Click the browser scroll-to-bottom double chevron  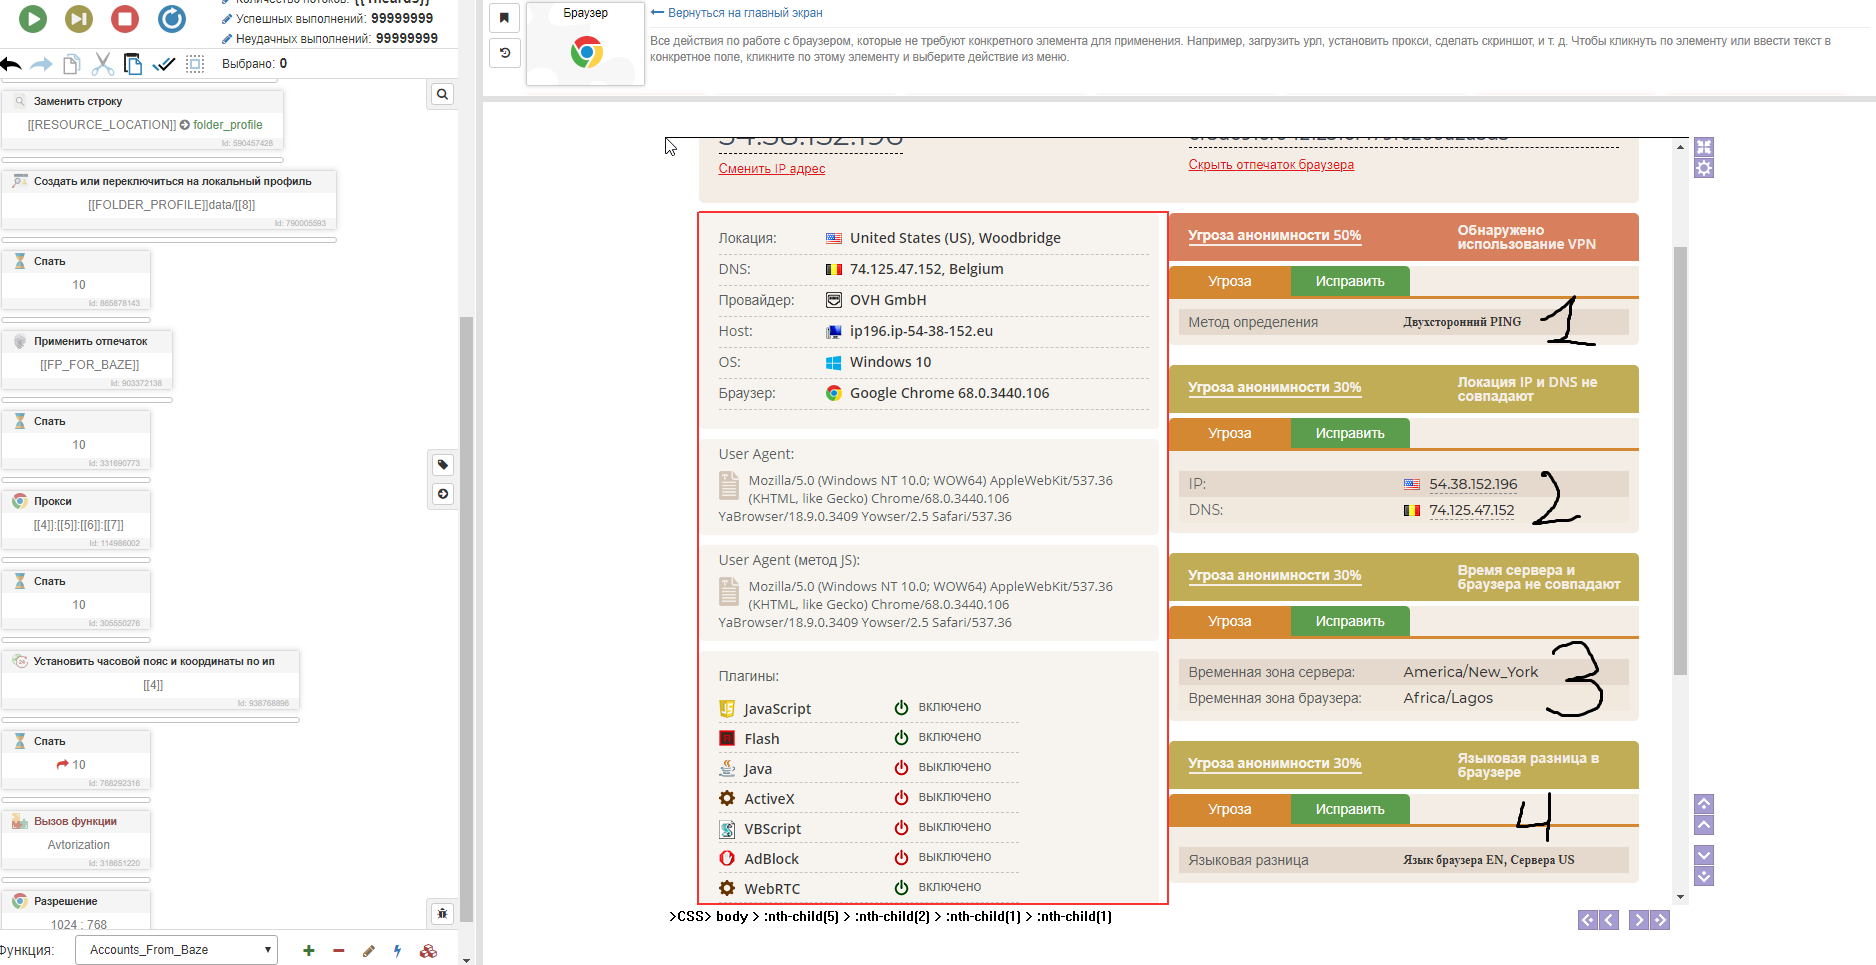(x=1704, y=877)
